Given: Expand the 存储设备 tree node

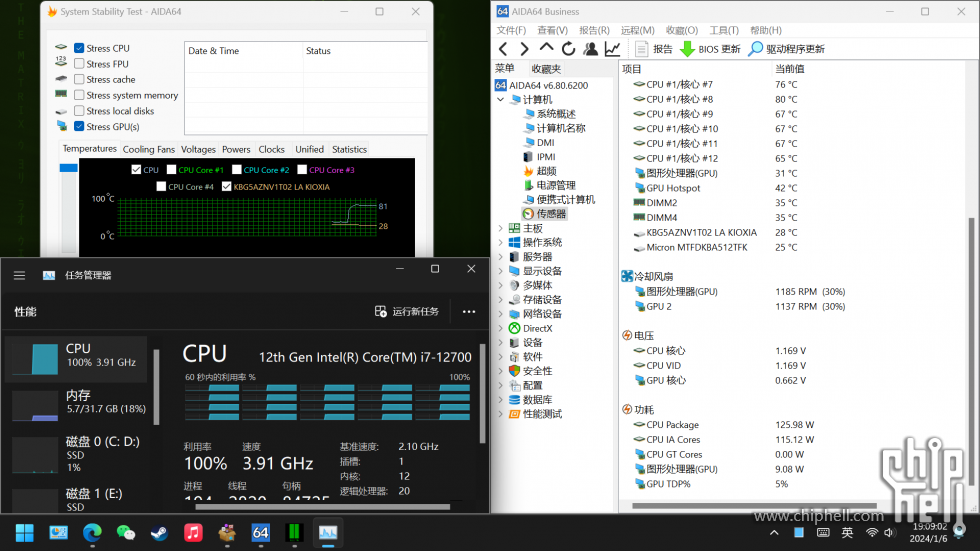Looking at the screenshot, I should pyautogui.click(x=501, y=300).
